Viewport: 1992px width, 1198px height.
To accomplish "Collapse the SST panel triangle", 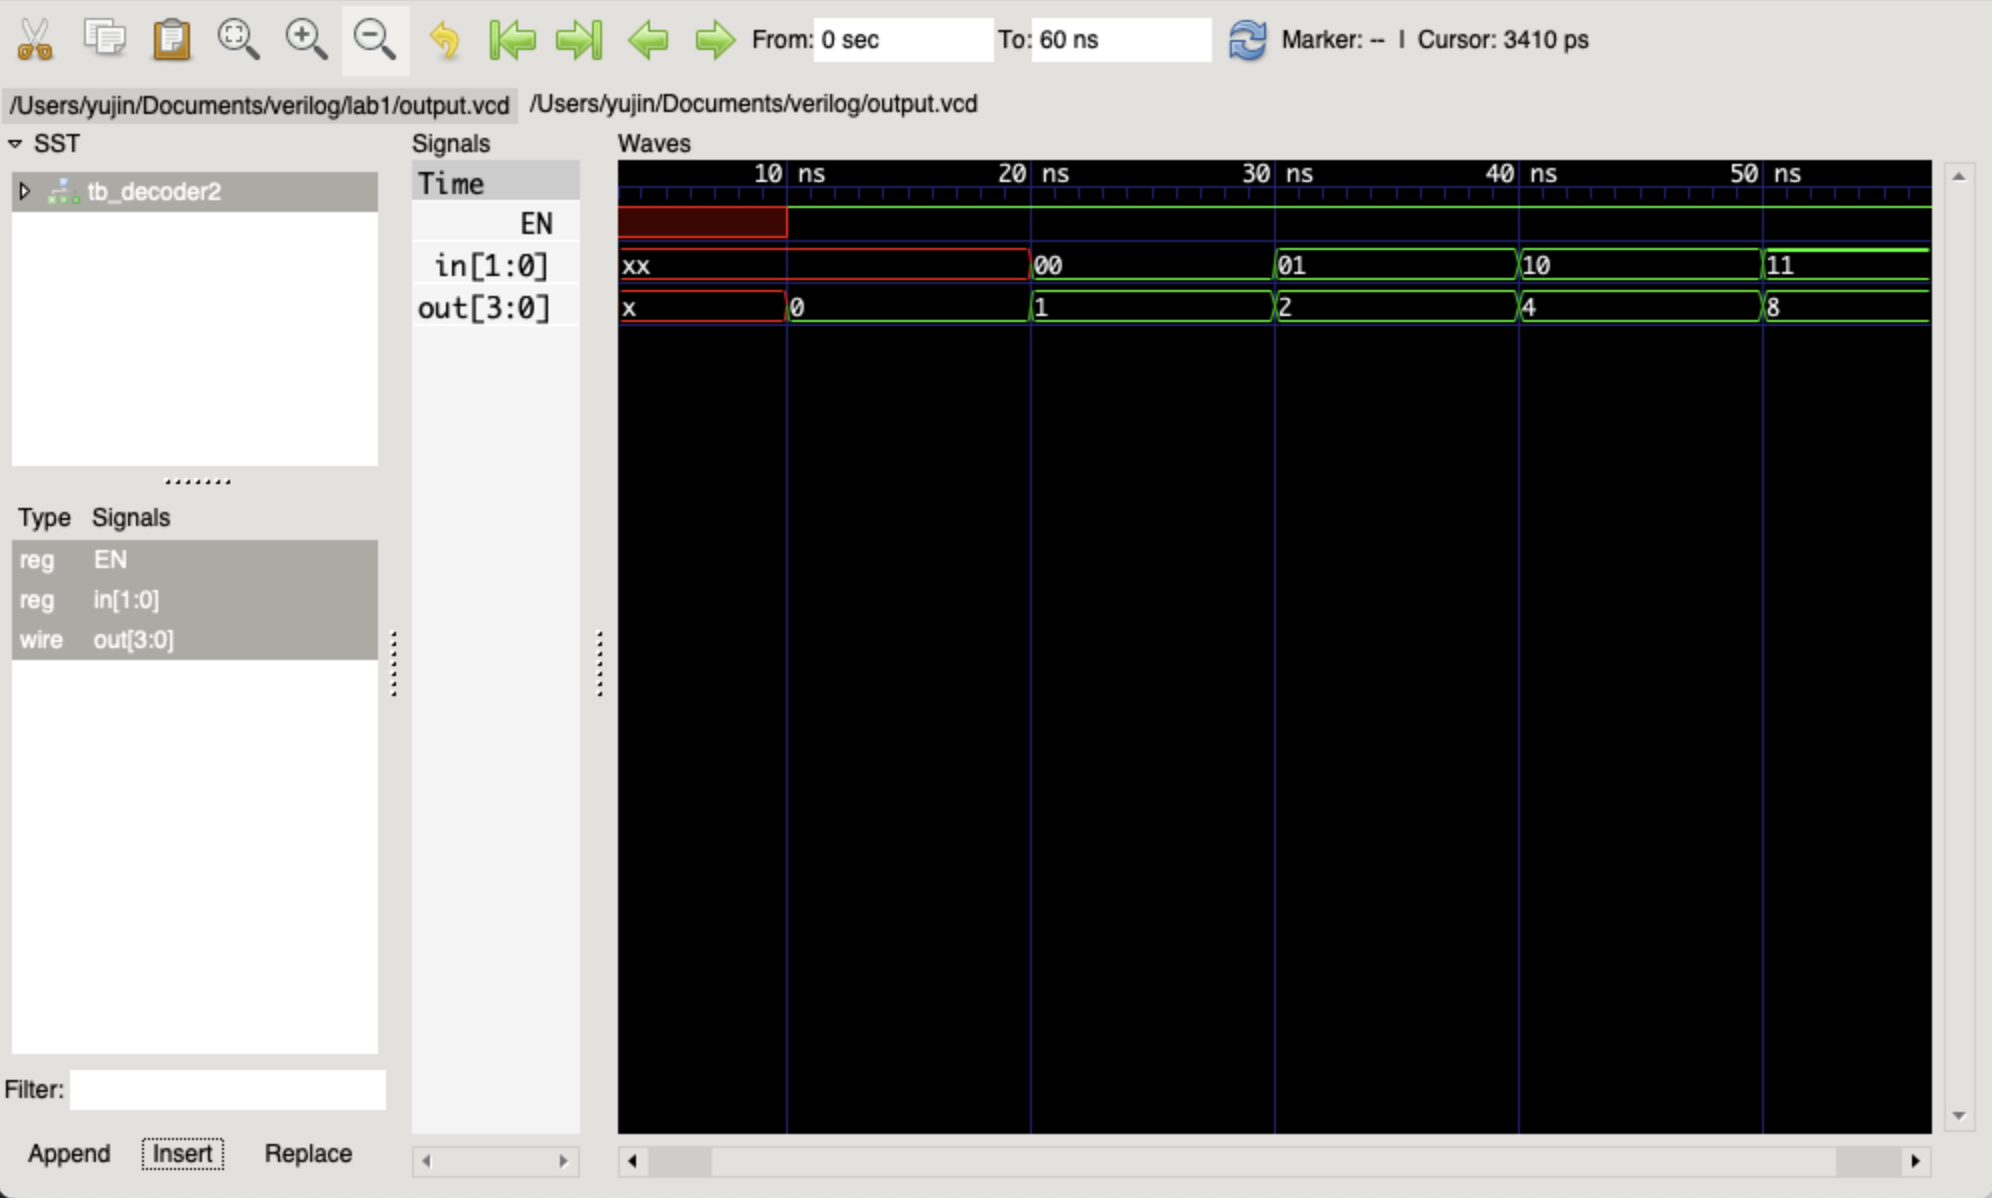I will tap(15, 144).
